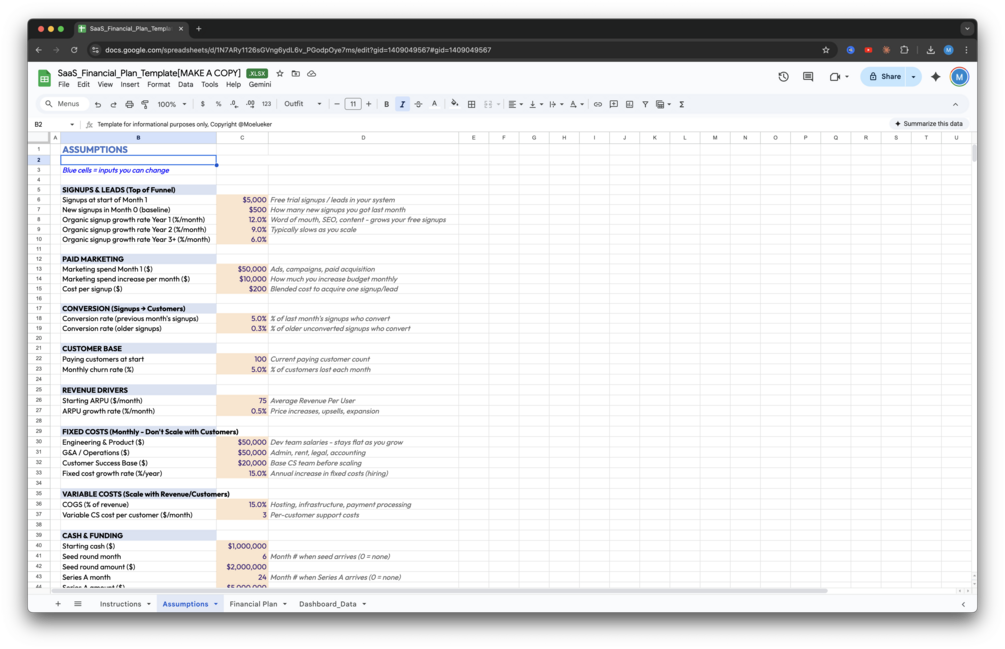Click the font size field
Screen dimensions: 1005x649
point(353,104)
